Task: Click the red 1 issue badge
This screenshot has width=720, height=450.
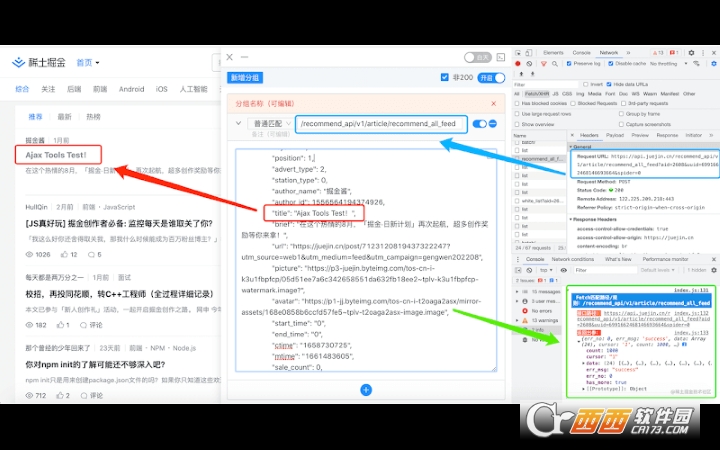Action: [x=674, y=53]
